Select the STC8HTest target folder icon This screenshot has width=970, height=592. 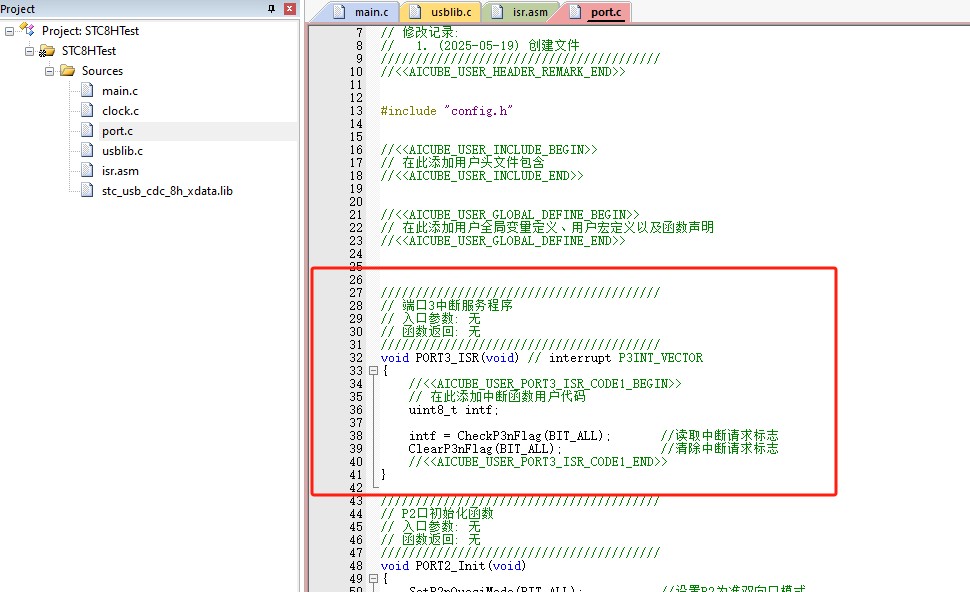pos(47,51)
